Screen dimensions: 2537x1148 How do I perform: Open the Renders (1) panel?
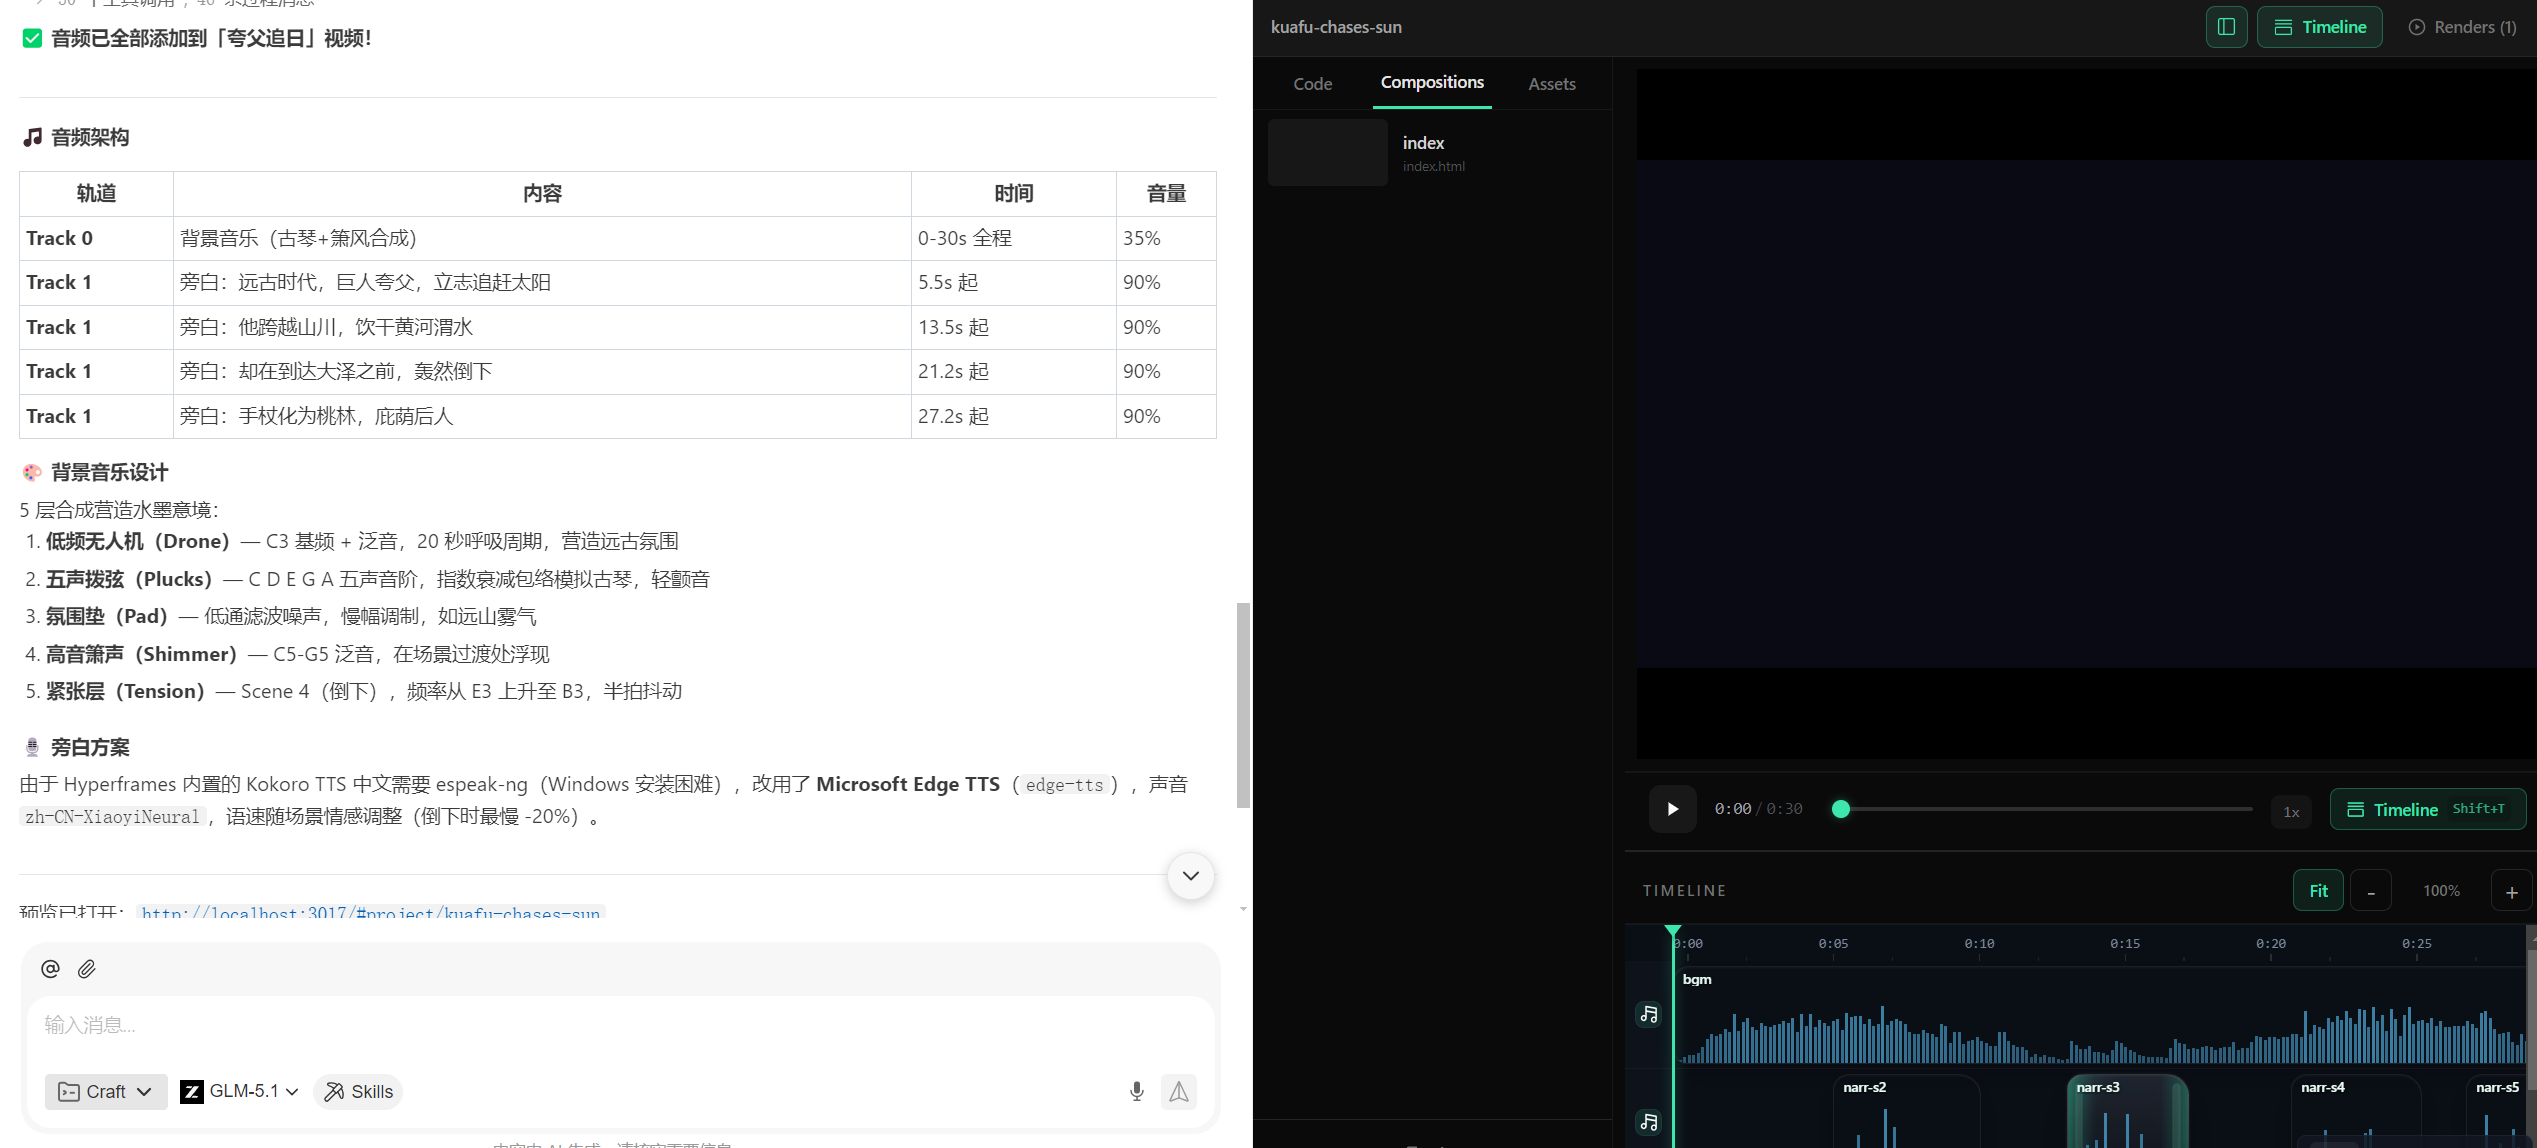pyautogui.click(x=2462, y=27)
